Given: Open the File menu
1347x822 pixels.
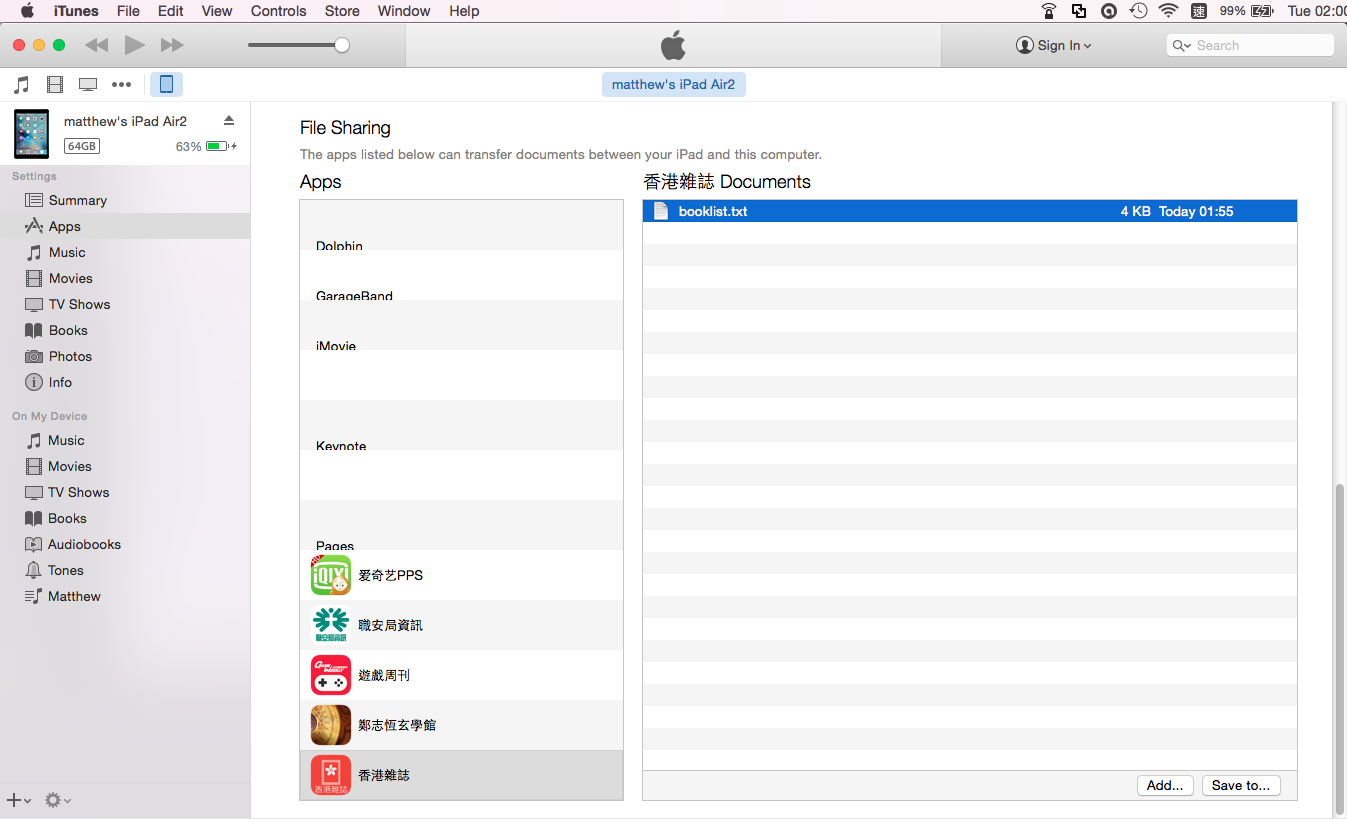Looking at the screenshot, I should (x=128, y=11).
